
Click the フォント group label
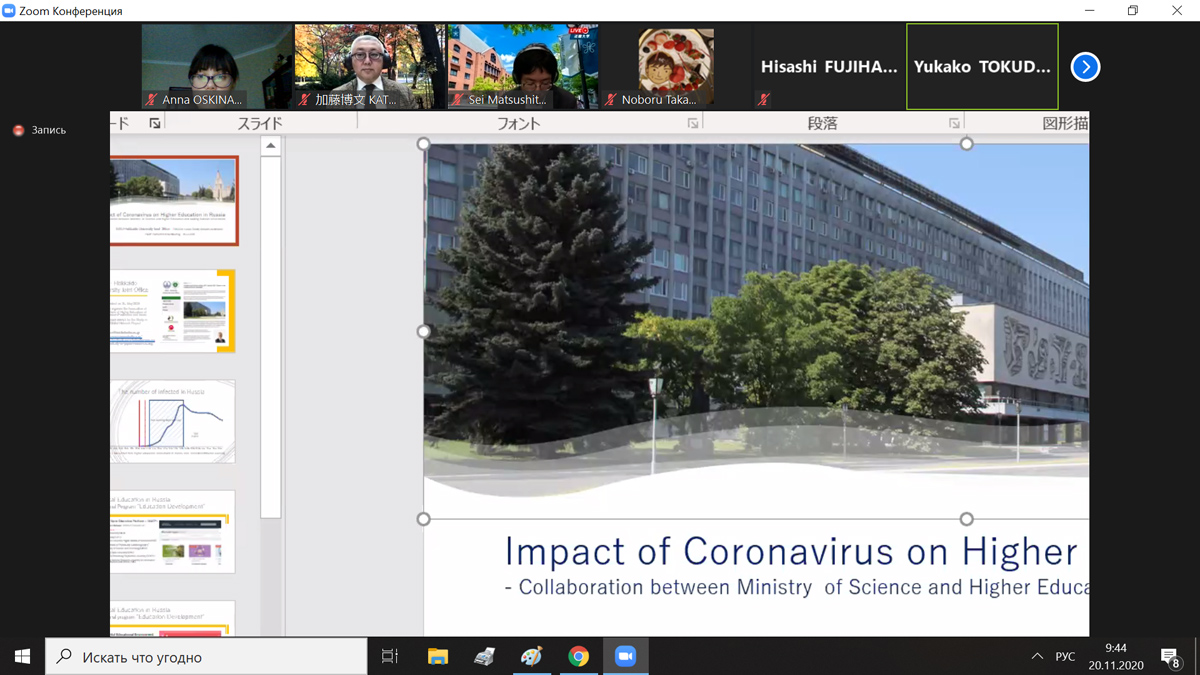pos(518,124)
